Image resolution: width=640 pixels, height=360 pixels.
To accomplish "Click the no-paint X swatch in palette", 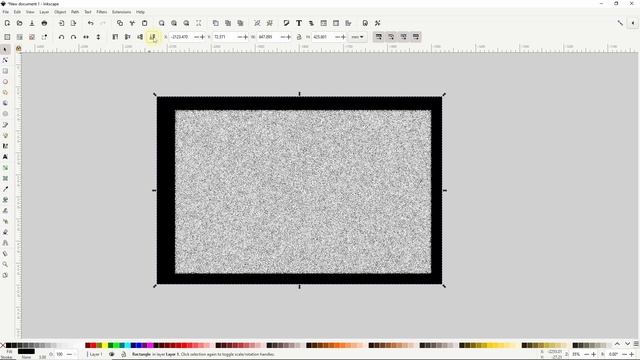I will 3,345.
